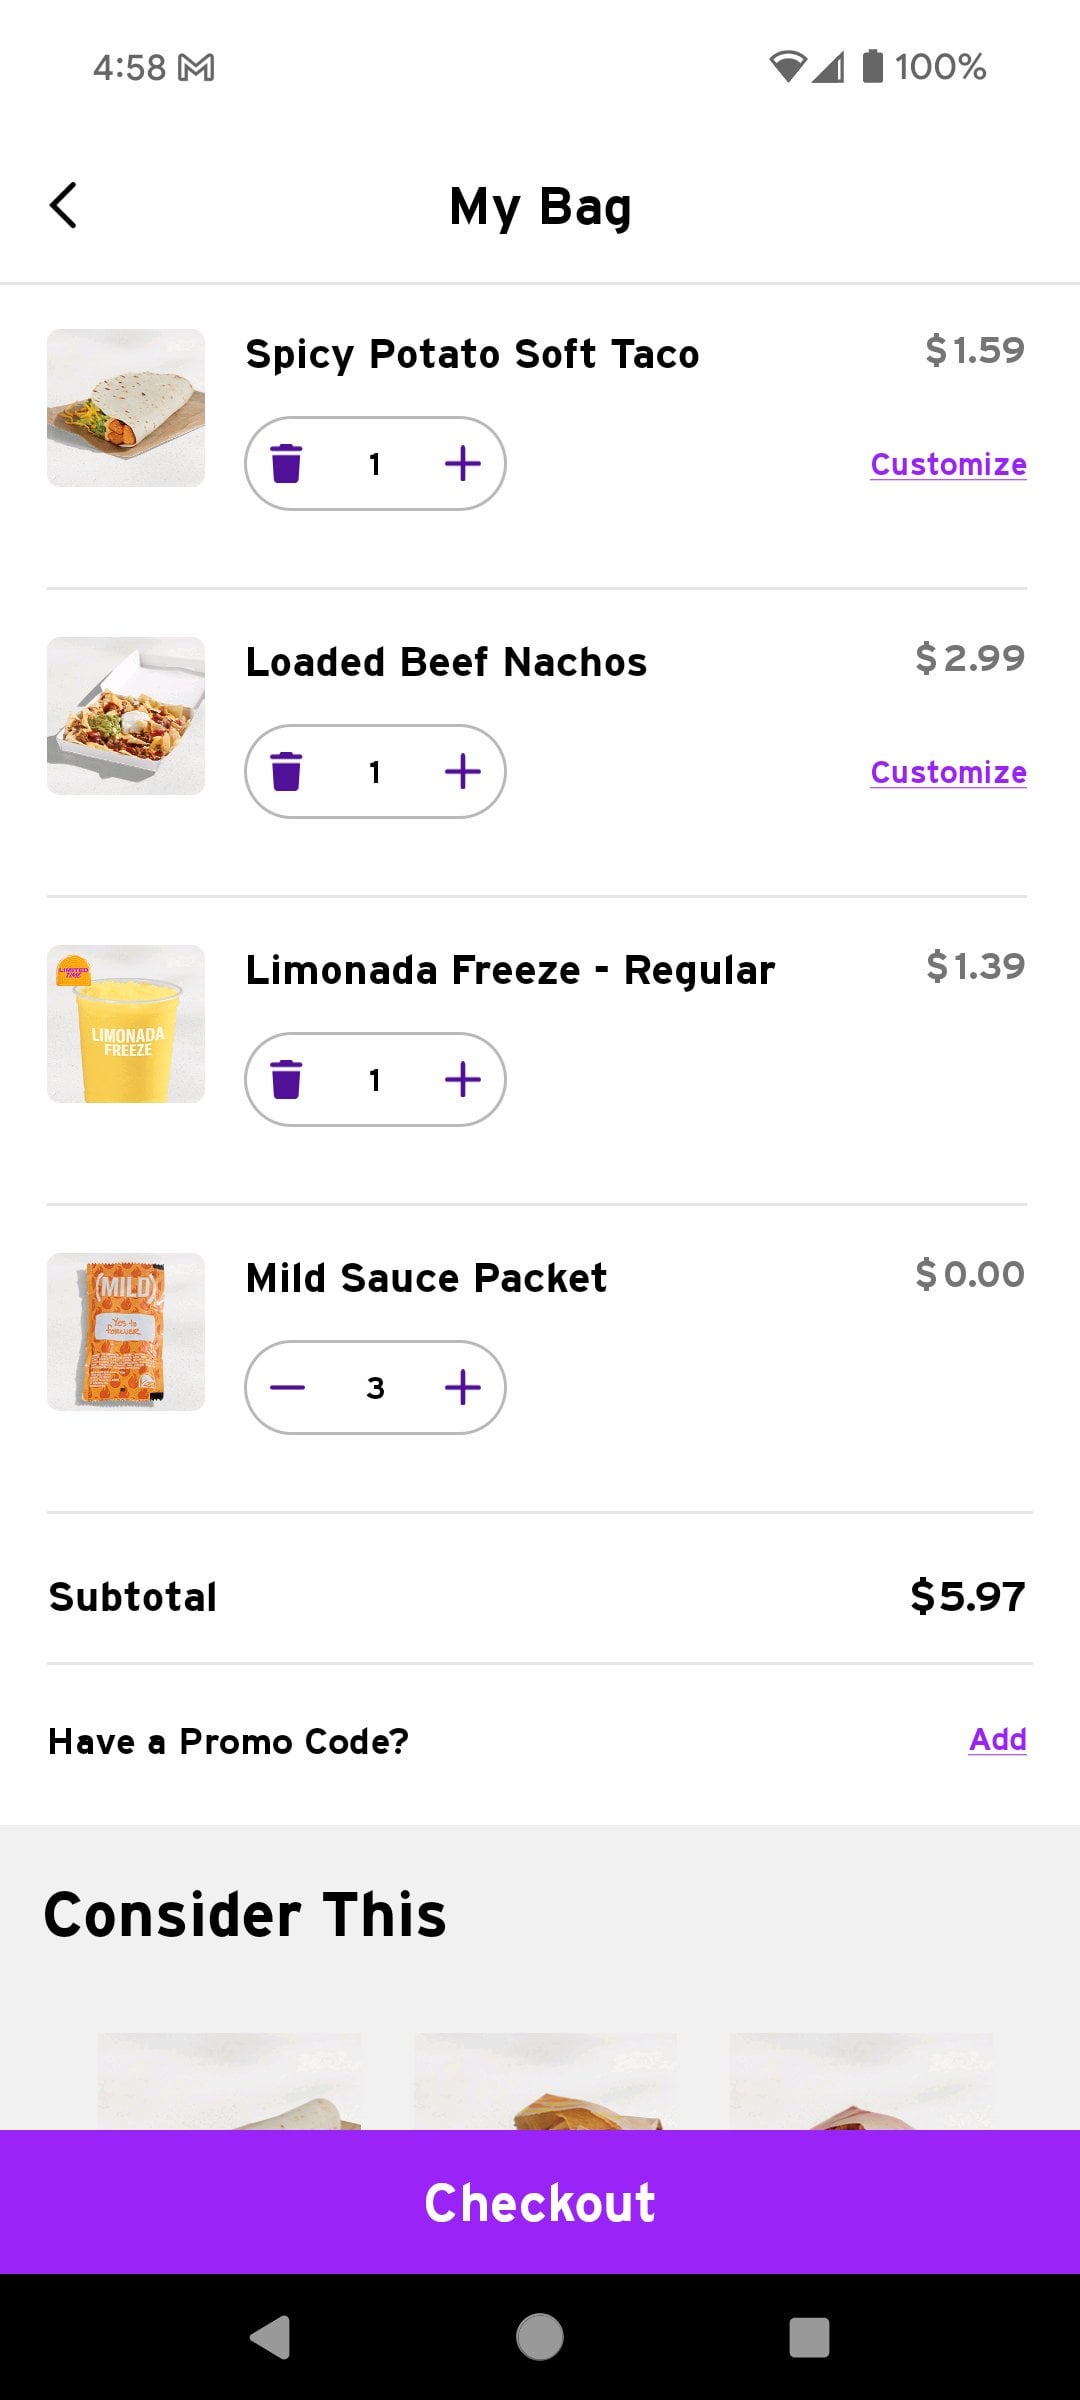Tap the back arrow on My Bag
Image resolution: width=1080 pixels, height=2400 pixels.
(63, 206)
